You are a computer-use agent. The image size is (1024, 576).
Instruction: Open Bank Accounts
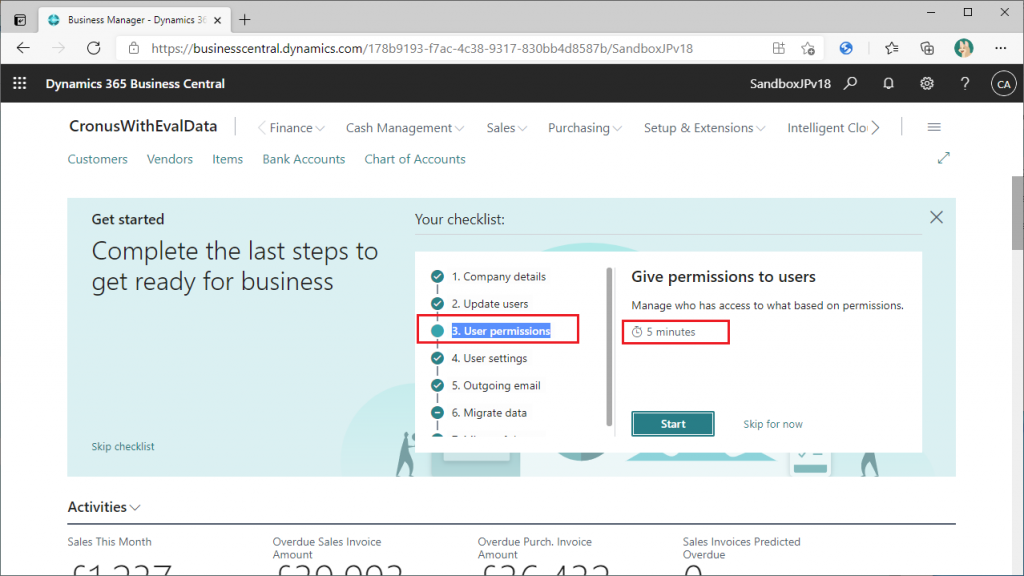pos(304,159)
